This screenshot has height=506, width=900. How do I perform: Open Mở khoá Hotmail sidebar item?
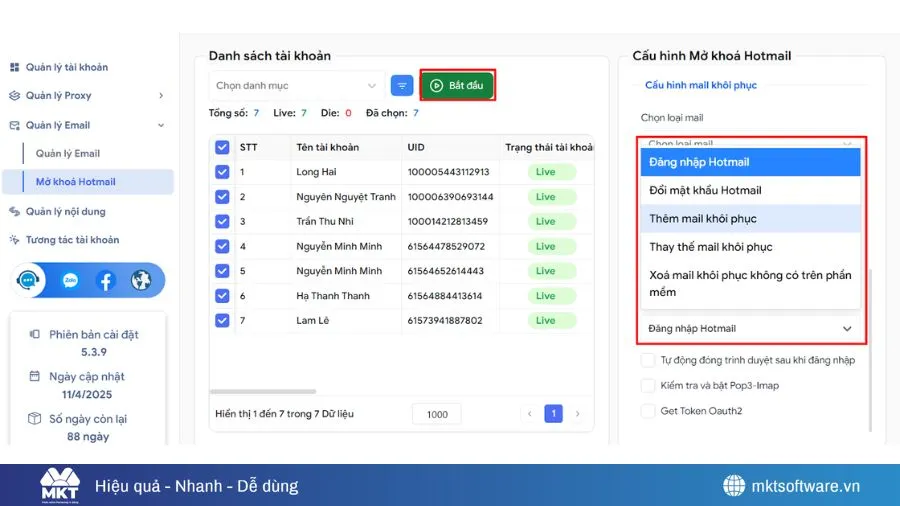point(88,182)
